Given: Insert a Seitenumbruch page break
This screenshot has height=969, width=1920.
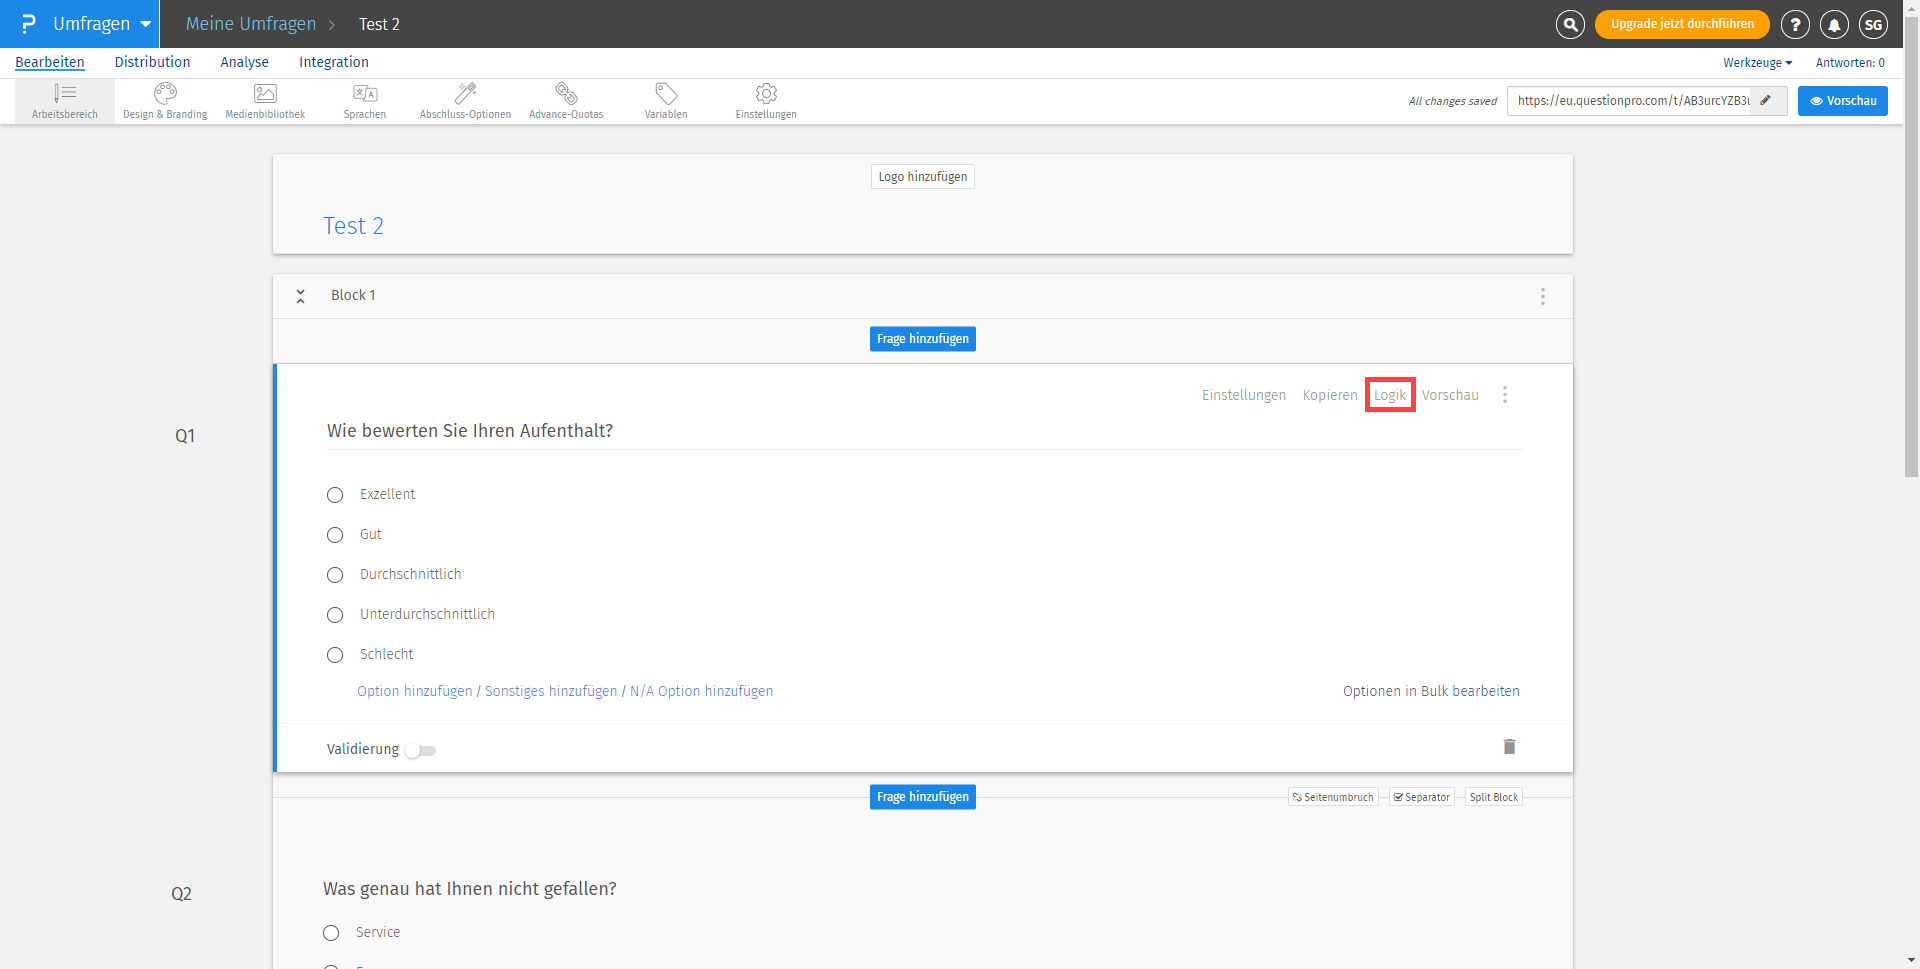Looking at the screenshot, I should 1333,797.
